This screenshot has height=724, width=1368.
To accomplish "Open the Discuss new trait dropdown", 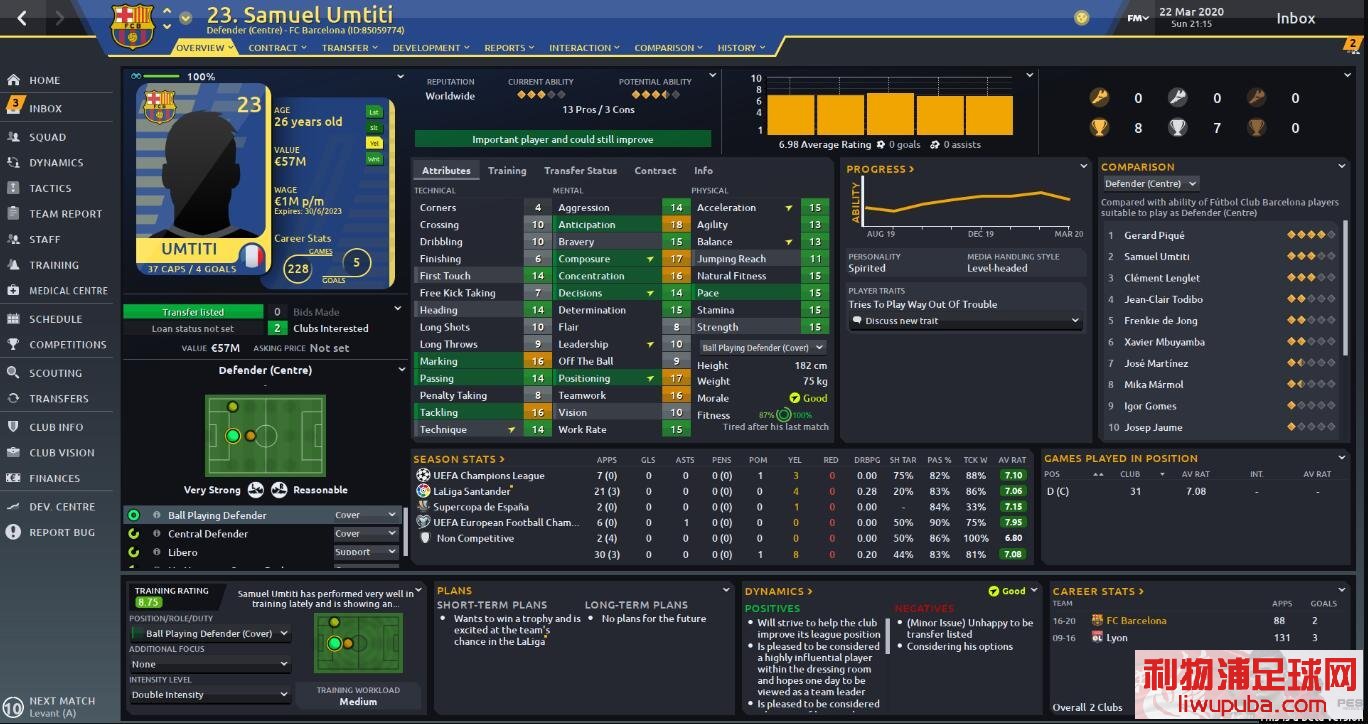I will click(965, 321).
